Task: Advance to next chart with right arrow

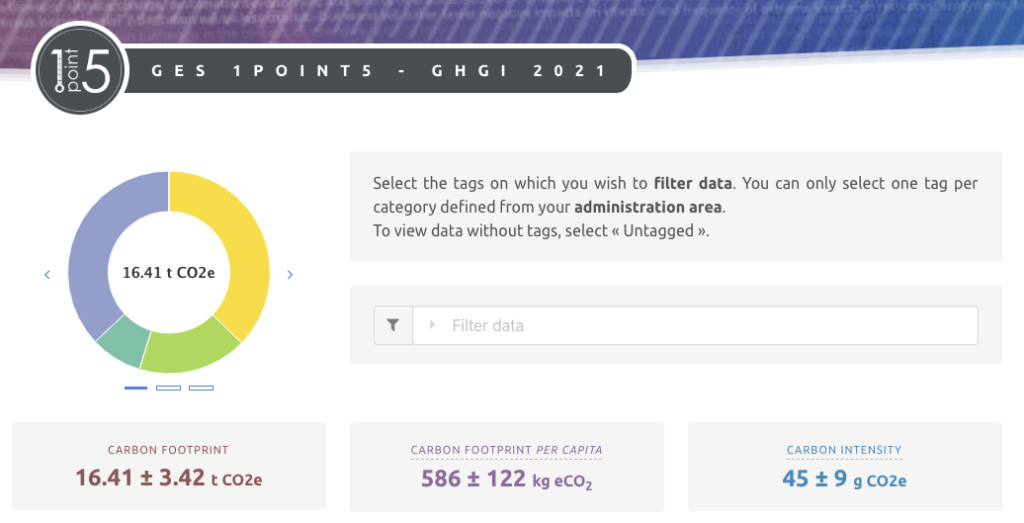Action: (290, 274)
